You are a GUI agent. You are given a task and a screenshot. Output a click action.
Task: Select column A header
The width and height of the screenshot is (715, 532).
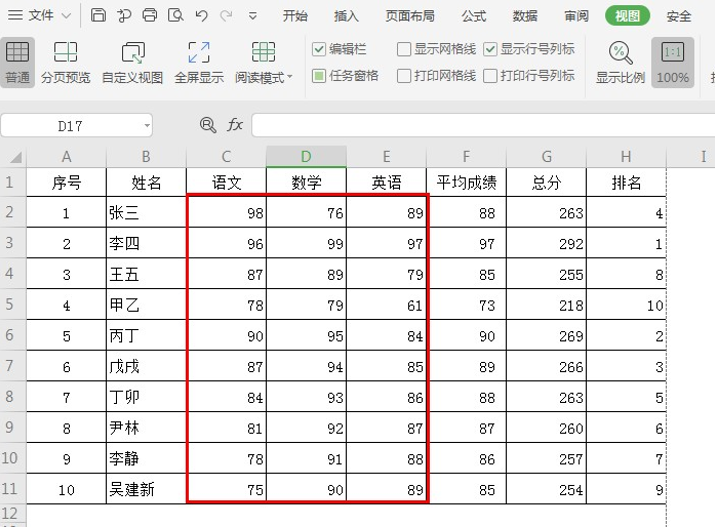(x=67, y=157)
